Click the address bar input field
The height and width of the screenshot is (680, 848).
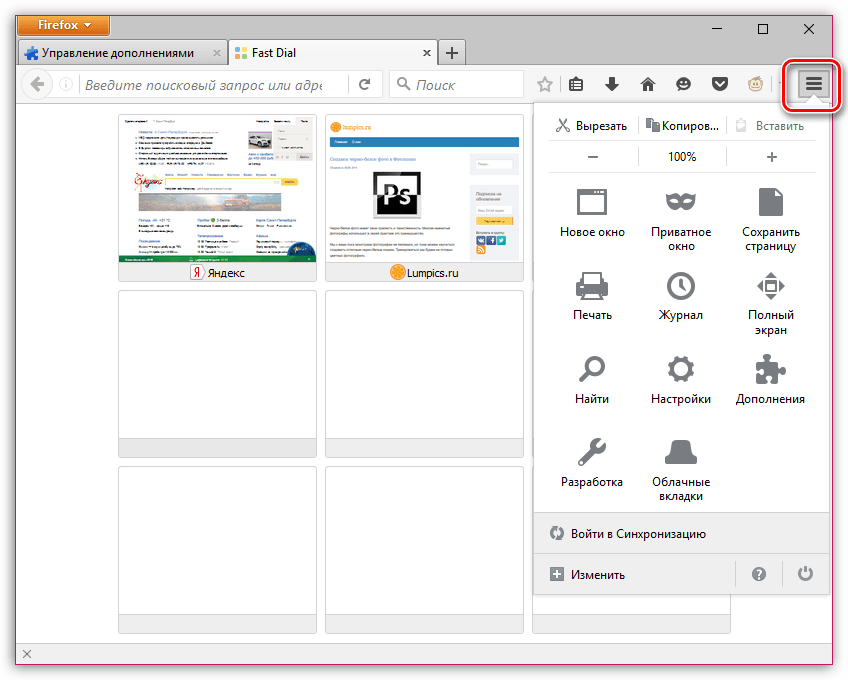tap(215, 85)
